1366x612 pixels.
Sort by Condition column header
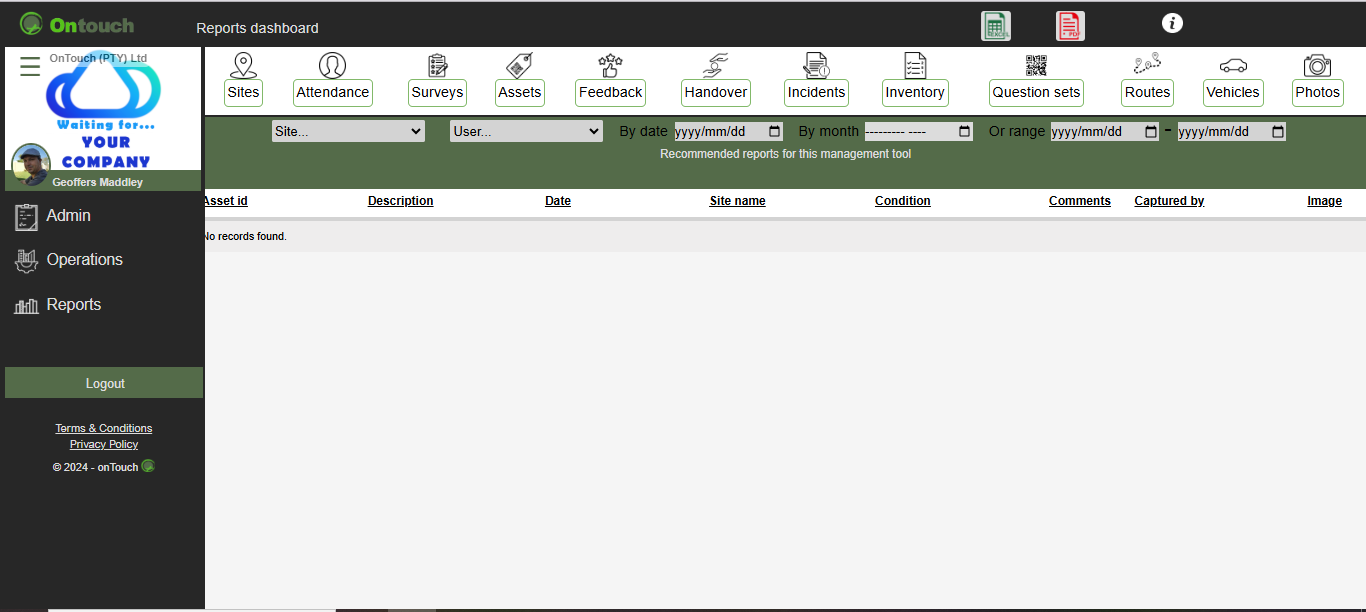coord(902,201)
